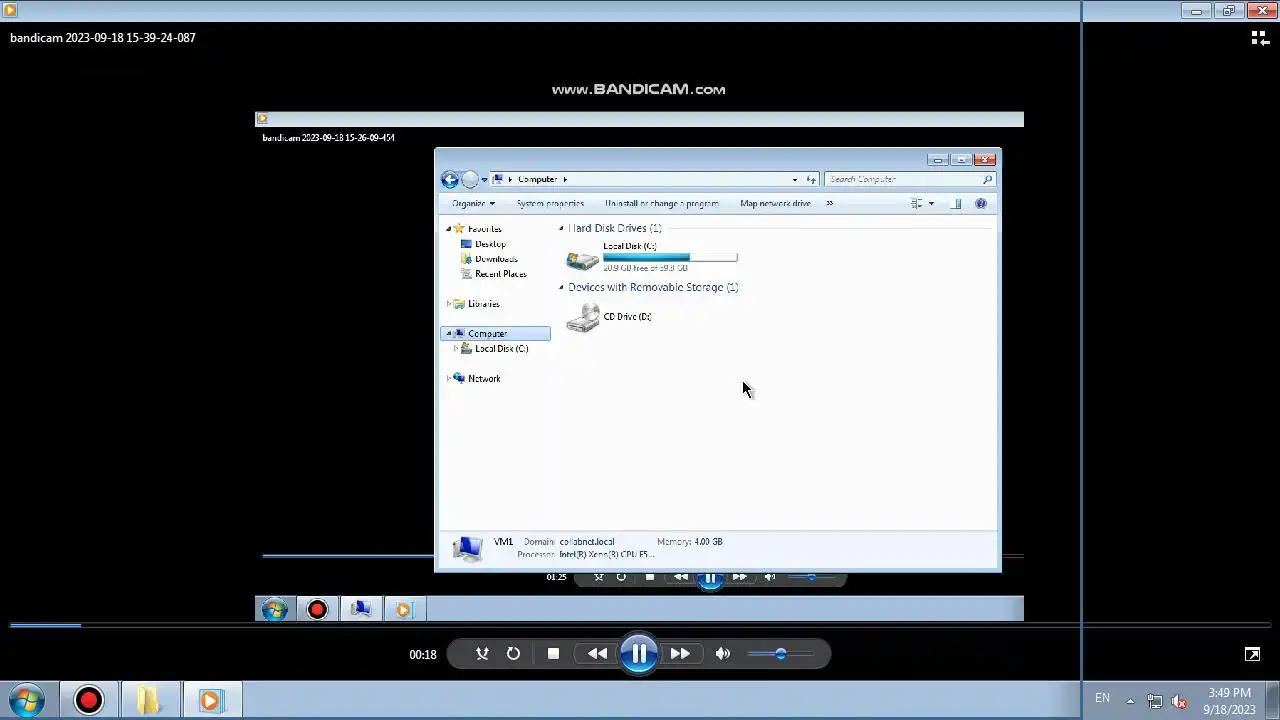Switch to Library via top-right grid icon
Screen dimensions: 1280x720
(x=1260, y=38)
